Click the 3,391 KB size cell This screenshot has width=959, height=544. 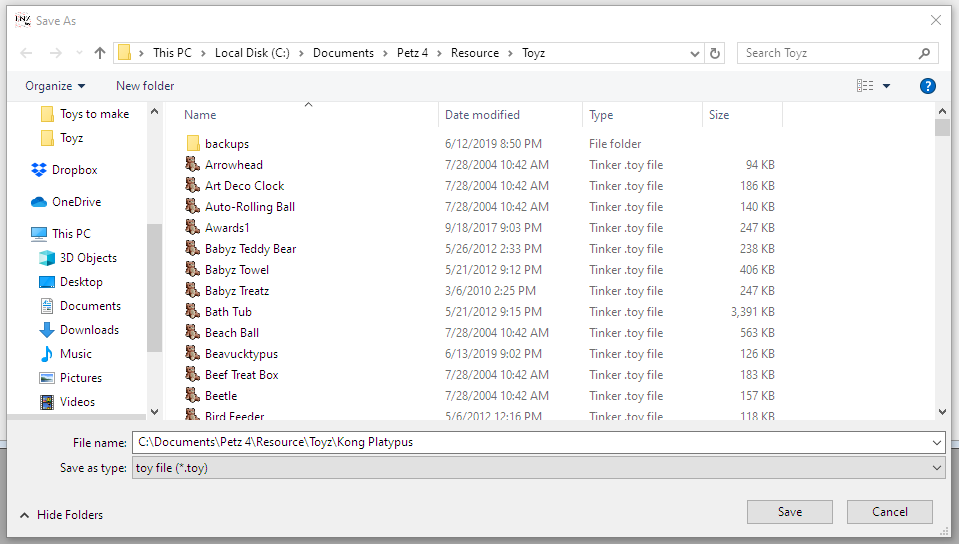click(x=753, y=312)
